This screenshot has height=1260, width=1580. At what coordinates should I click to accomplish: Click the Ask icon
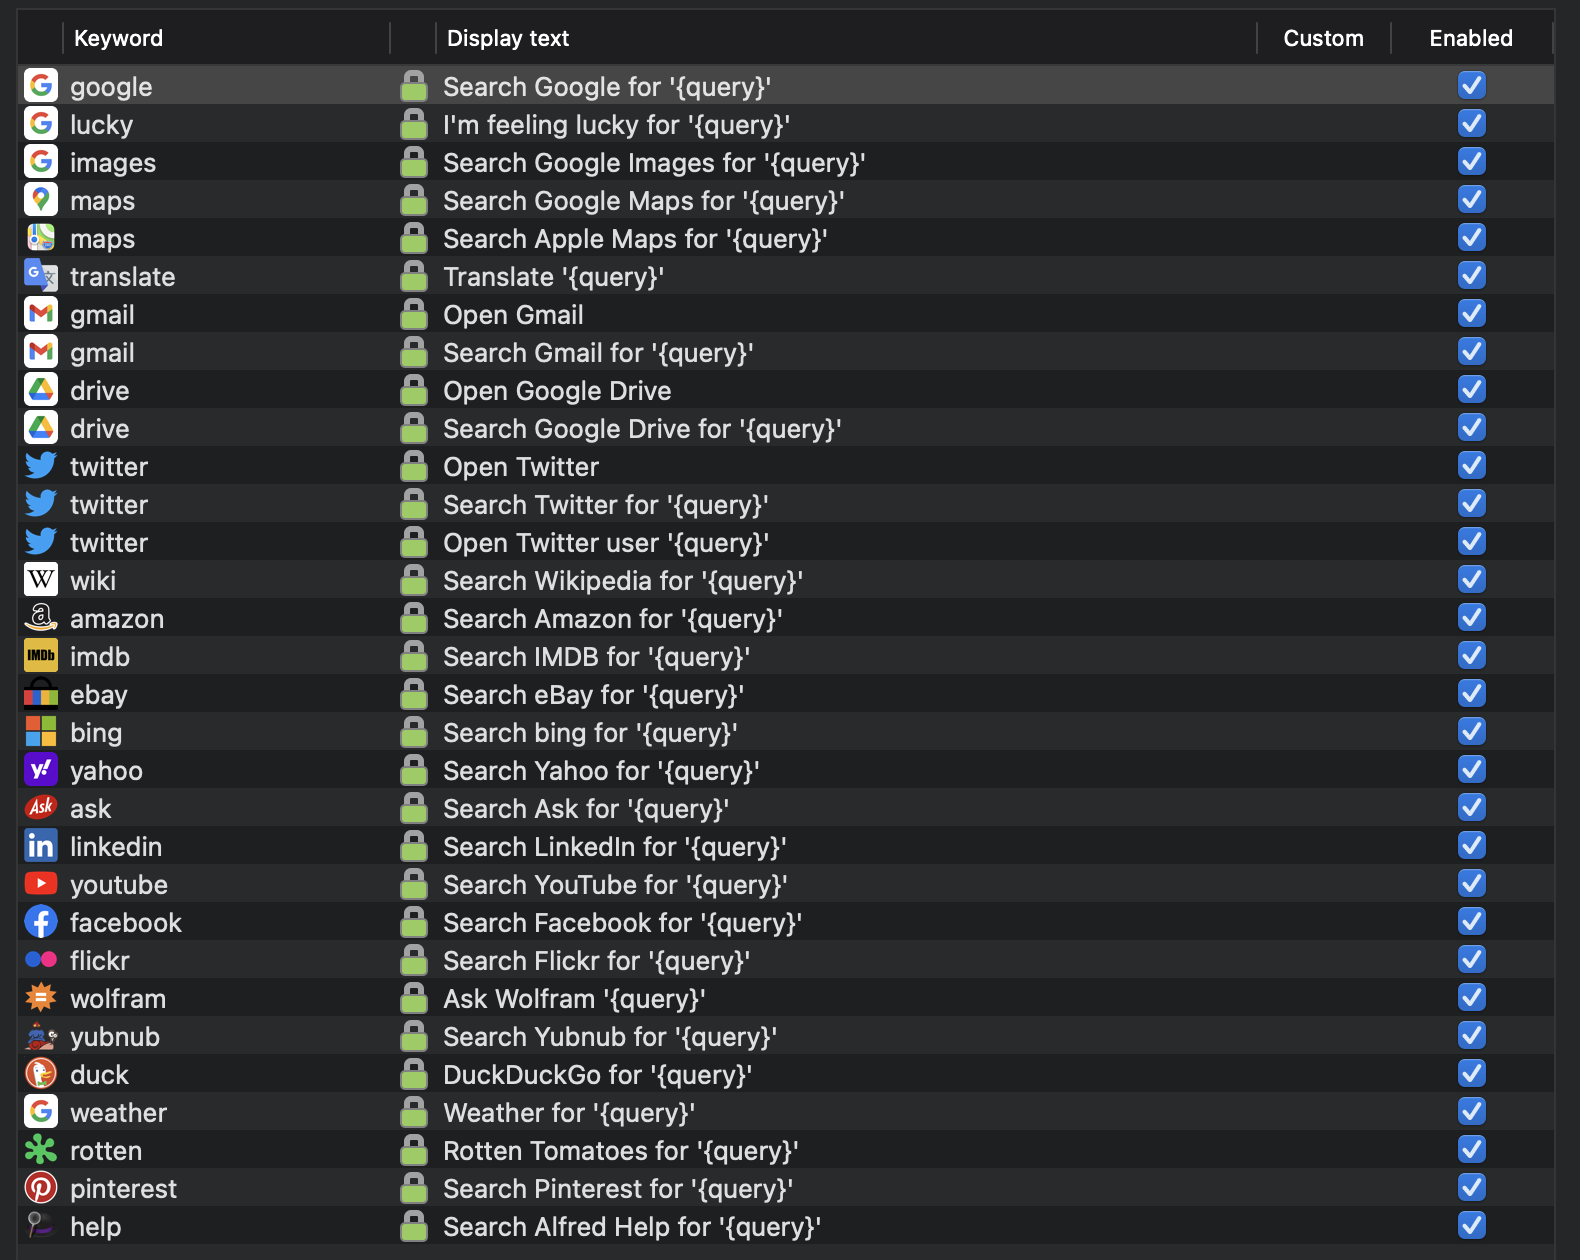tap(41, 808)
